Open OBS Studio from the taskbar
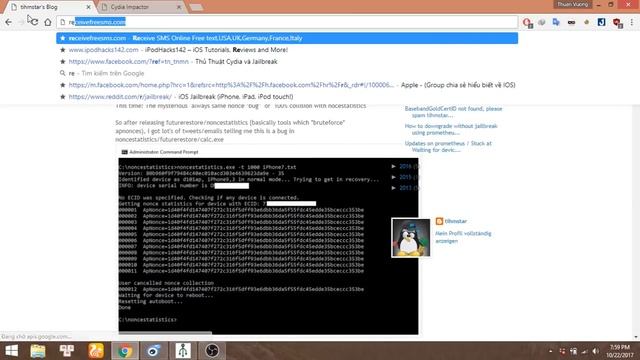 [212, 351]
